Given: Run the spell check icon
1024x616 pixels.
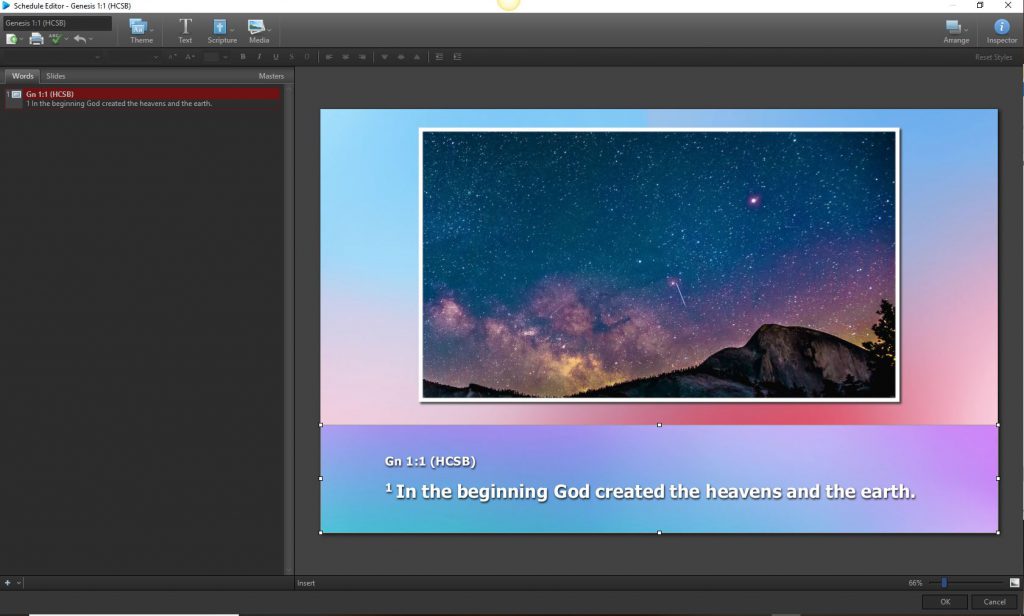Looking at the screenshot, I should tap(55, 39).
